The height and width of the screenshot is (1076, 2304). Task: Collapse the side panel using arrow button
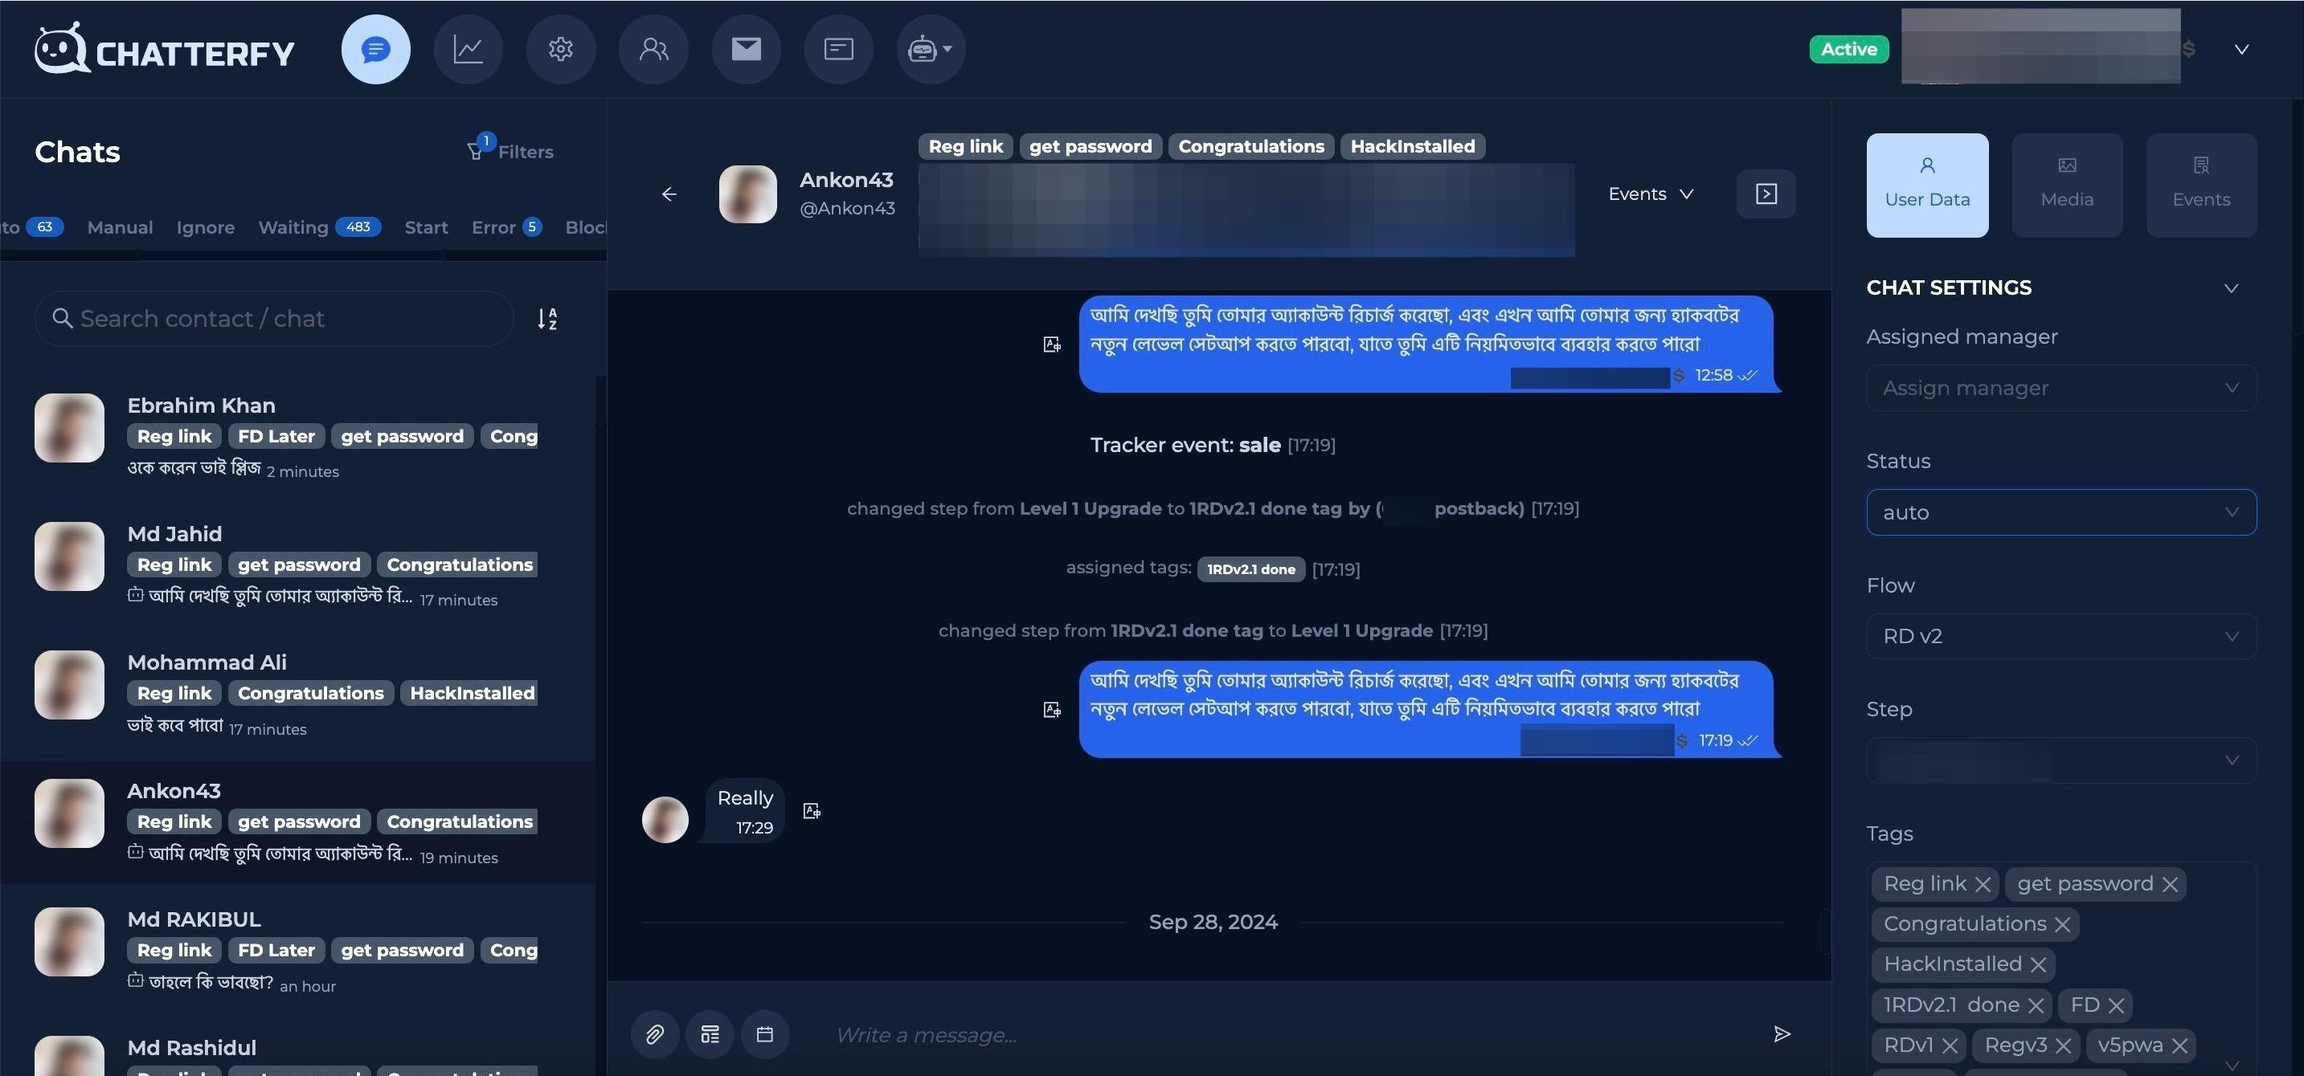pos(1766,194)
